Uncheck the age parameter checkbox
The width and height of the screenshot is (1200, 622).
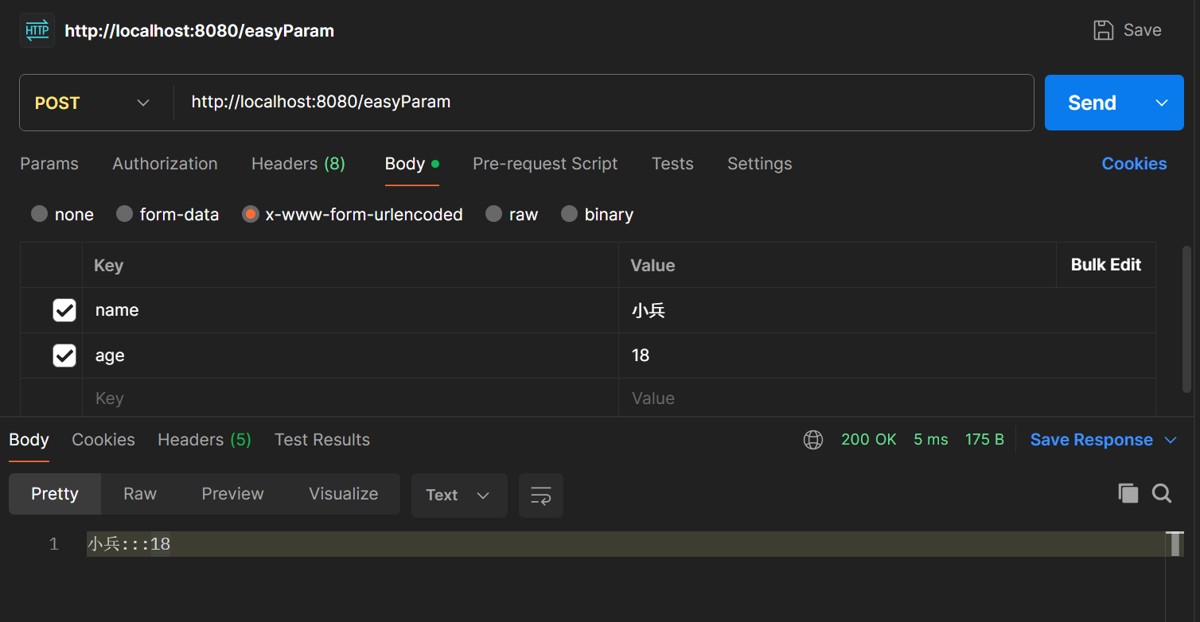point(64,355)
